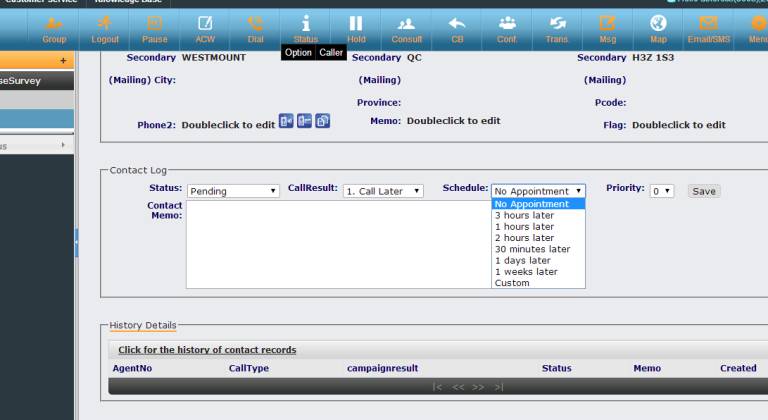
Task: Open the Status dropdown showing Pending
Action: [233, 191]
